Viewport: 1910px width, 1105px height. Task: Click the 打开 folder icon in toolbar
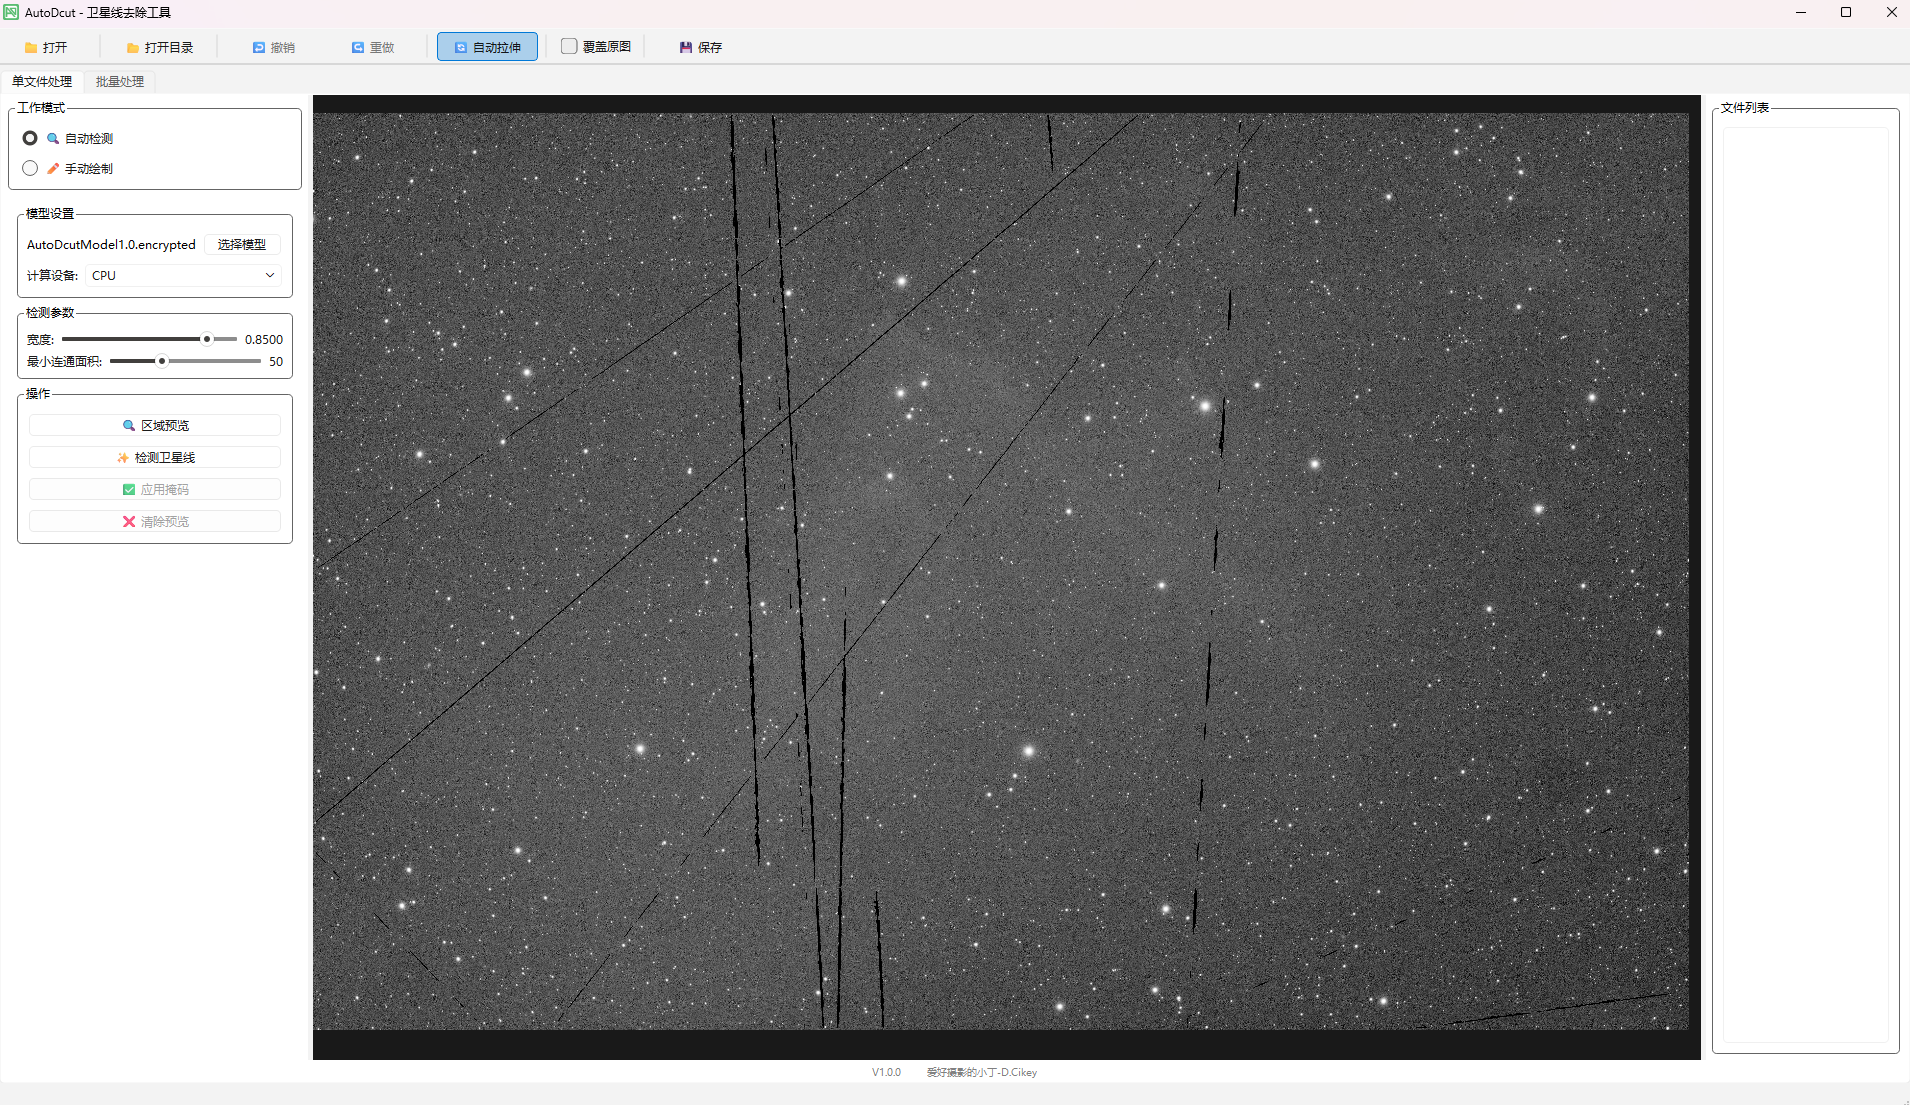[x=32, y=47]
